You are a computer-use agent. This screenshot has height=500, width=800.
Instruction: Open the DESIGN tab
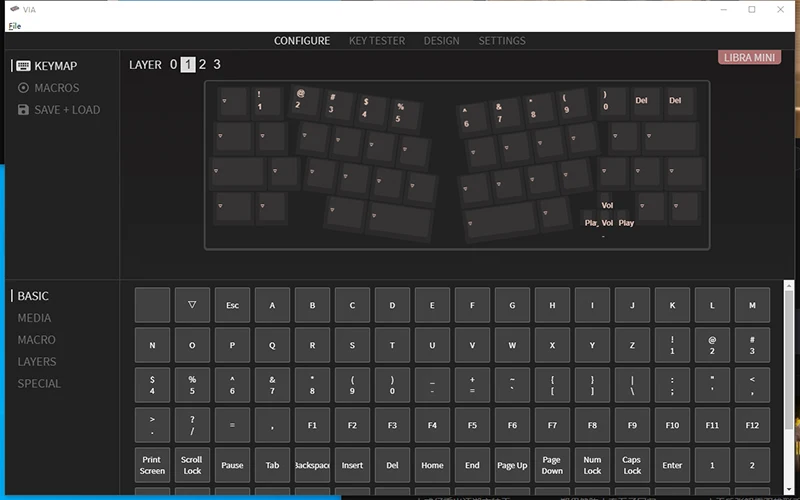tap(441, 41)
